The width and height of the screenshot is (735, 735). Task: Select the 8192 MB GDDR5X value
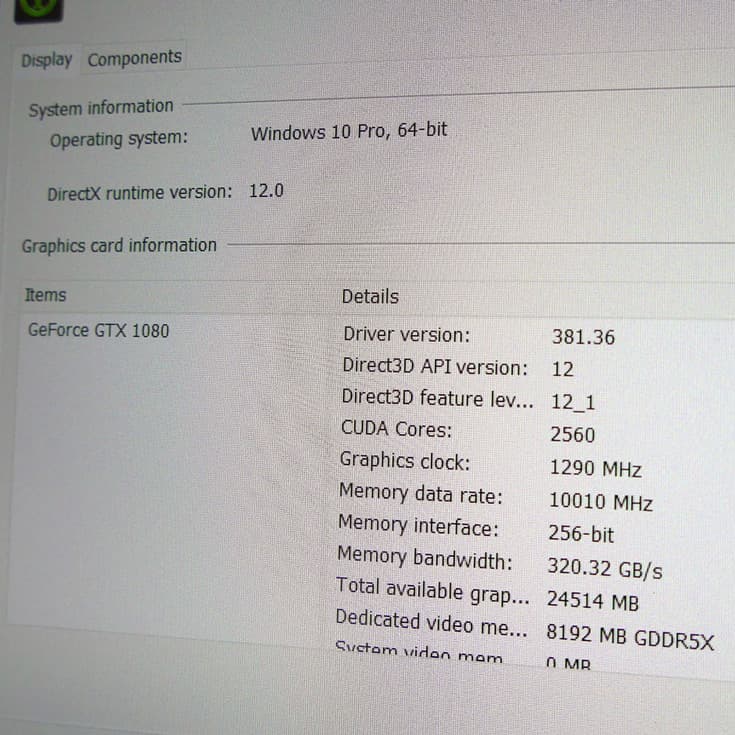click(630, 637)
